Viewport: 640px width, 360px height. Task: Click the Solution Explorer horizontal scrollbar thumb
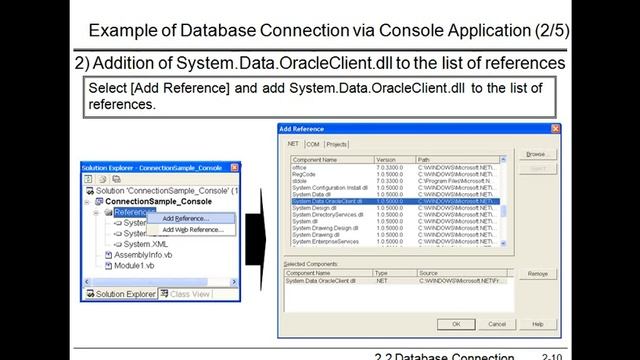[x=150, y=282]
